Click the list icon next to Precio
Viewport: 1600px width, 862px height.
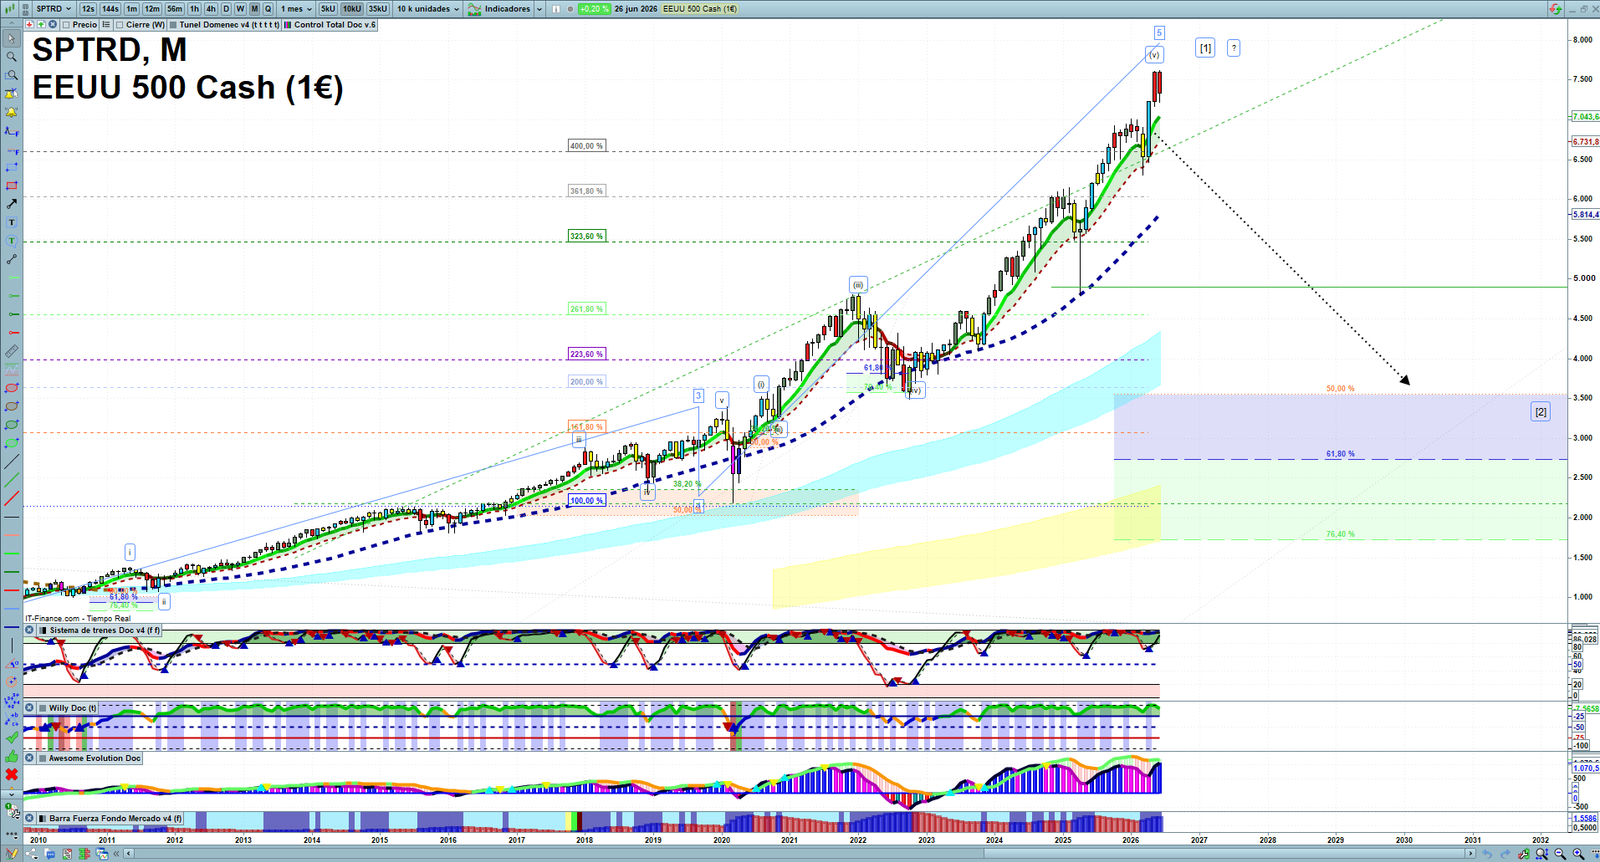pyautogui.click(x=106, y=24)
